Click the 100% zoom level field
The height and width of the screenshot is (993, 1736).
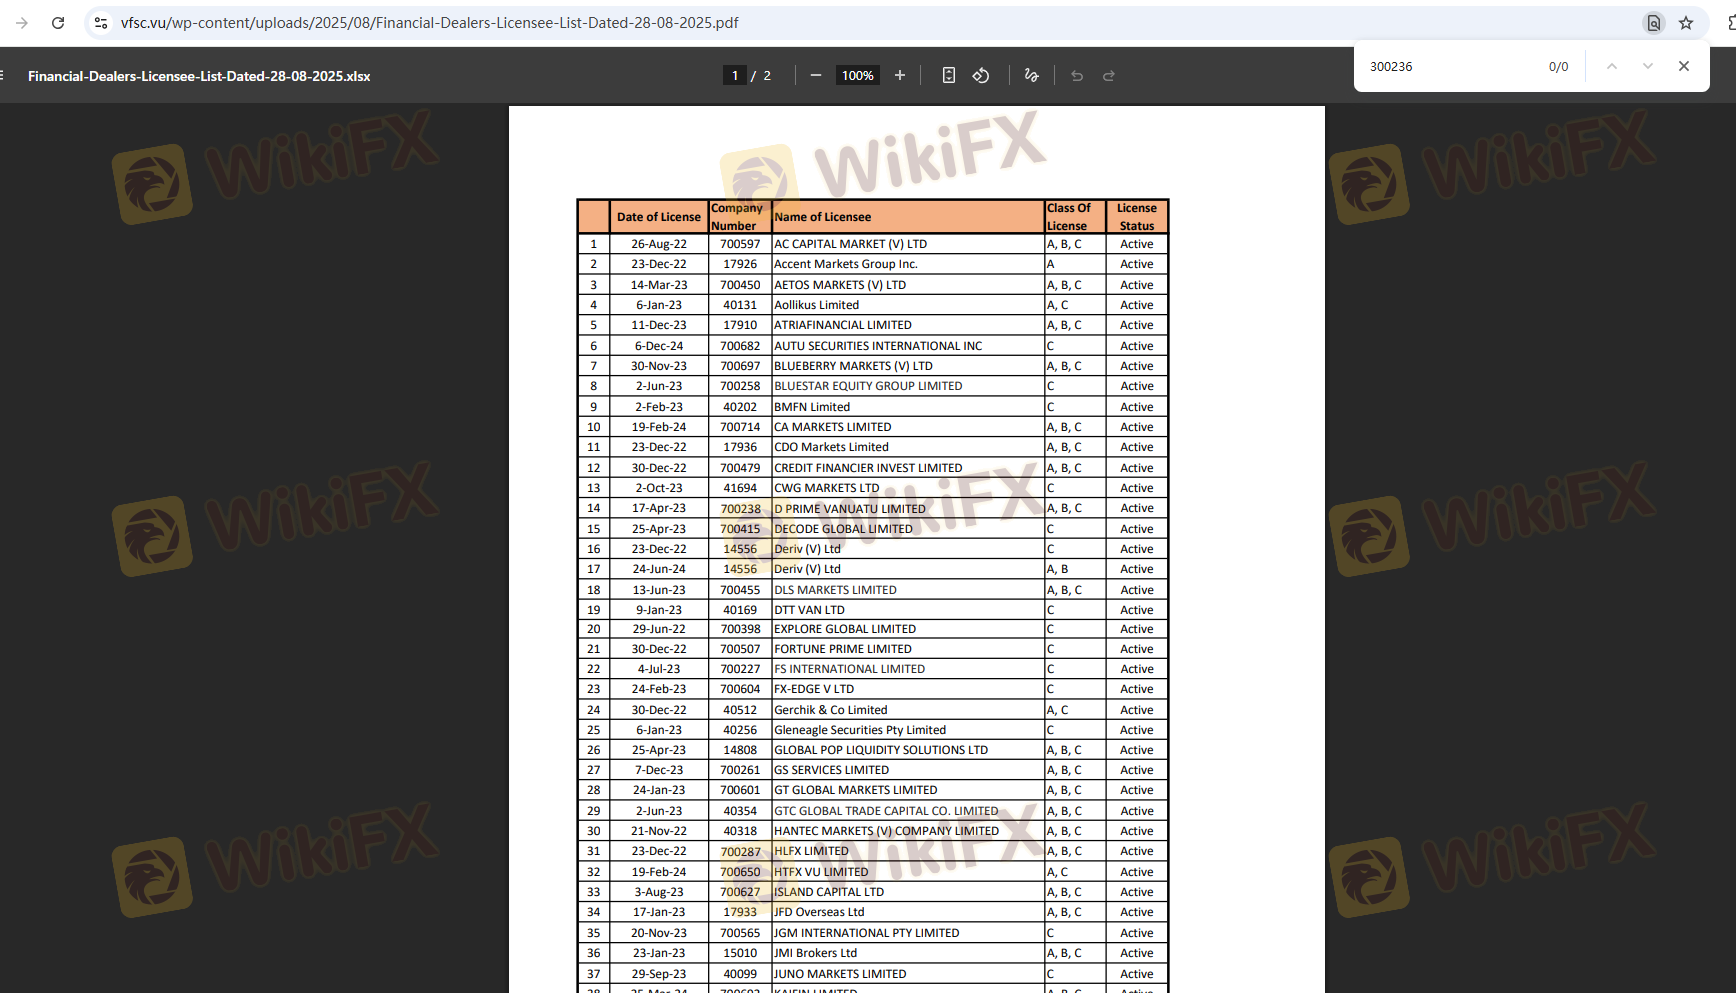point(857,76)
